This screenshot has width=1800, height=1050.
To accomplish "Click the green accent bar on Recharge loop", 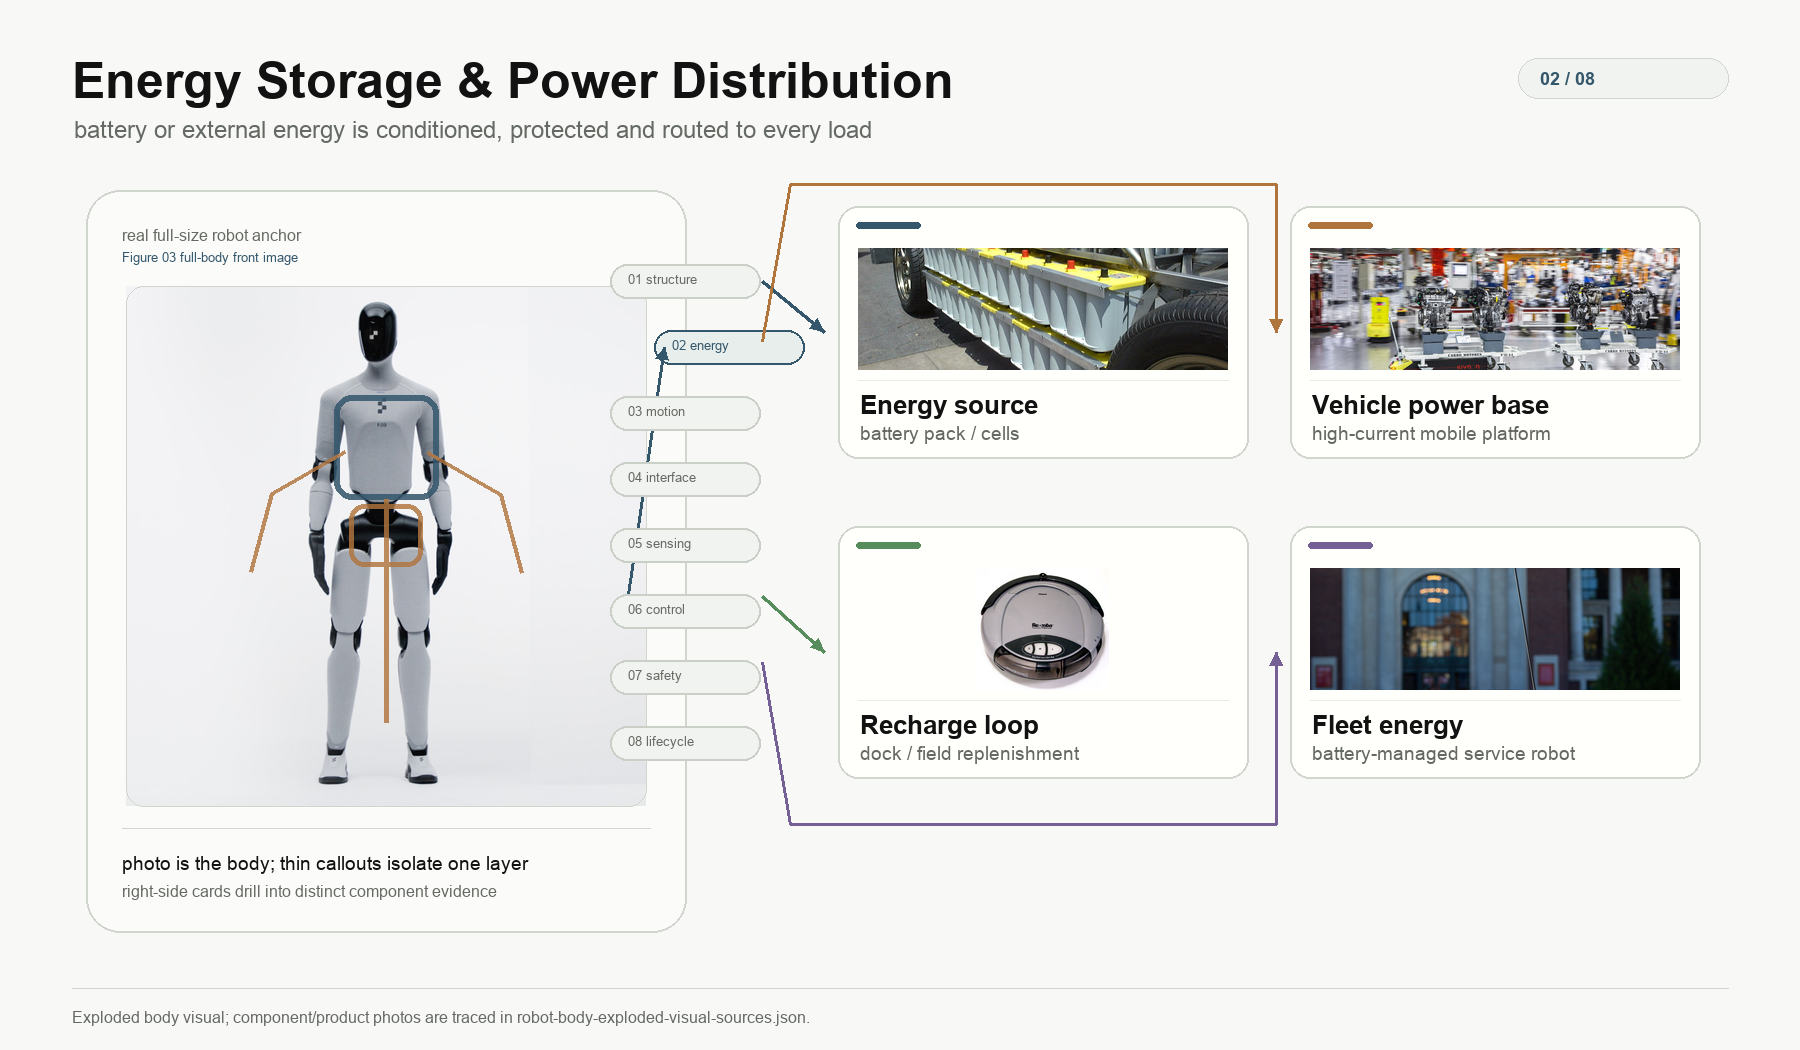I will click(x=888, y=546).
